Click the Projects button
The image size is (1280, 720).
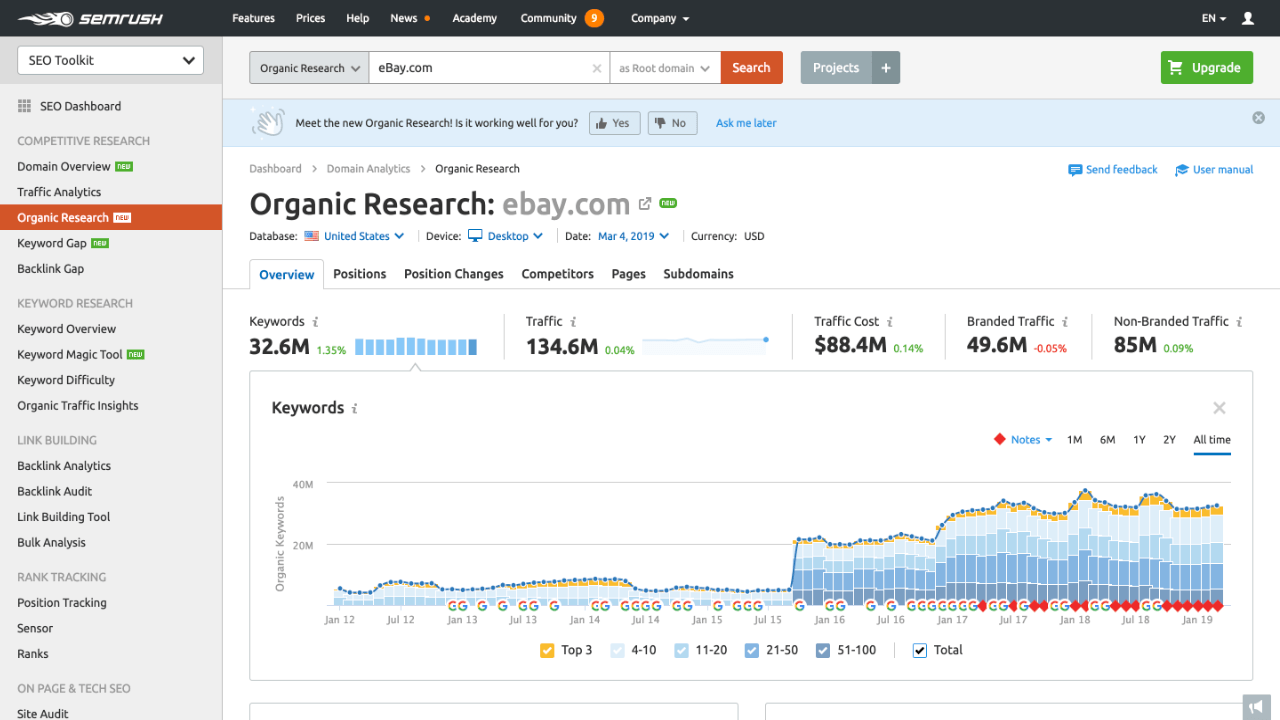(x=836, y=68)
